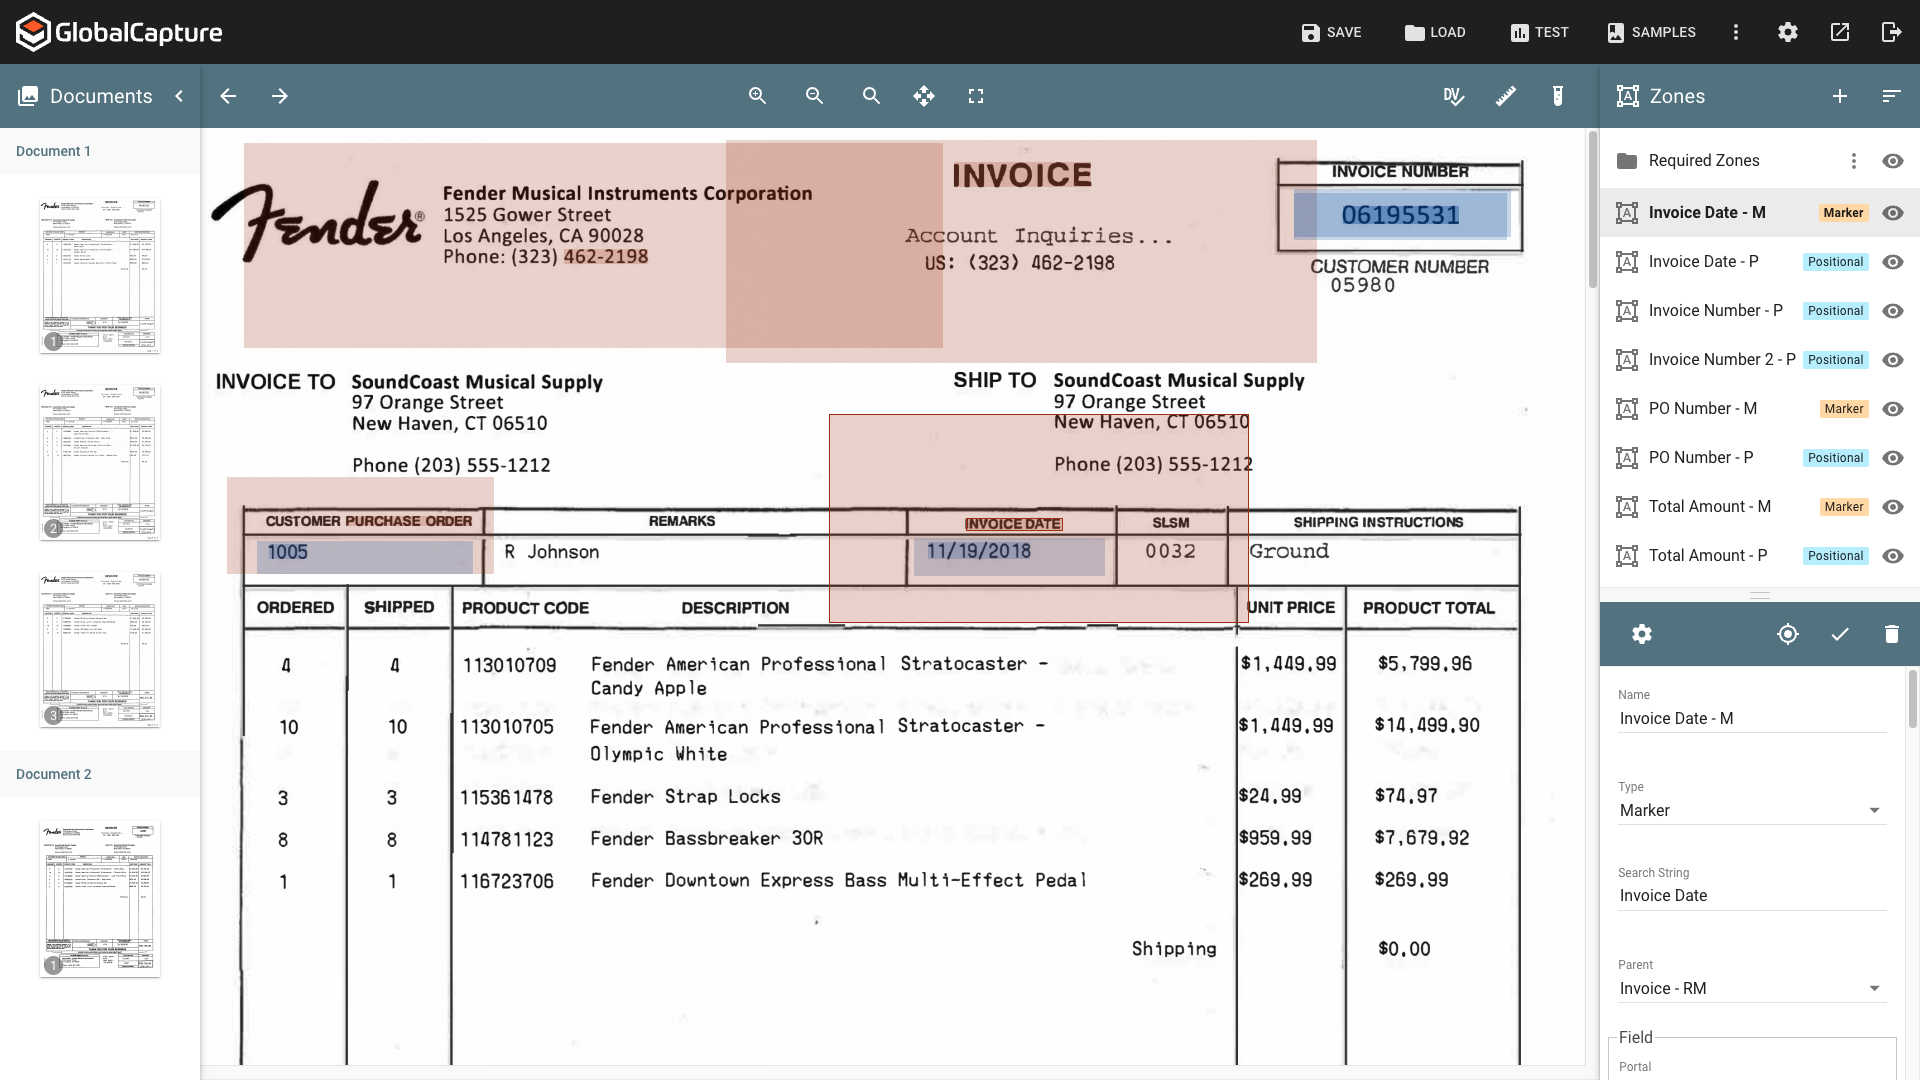Fit the document to screen
Image resolution: width=1920 pixels, height=1080 pixels.
pyautogui.click(x=976, y=96)
